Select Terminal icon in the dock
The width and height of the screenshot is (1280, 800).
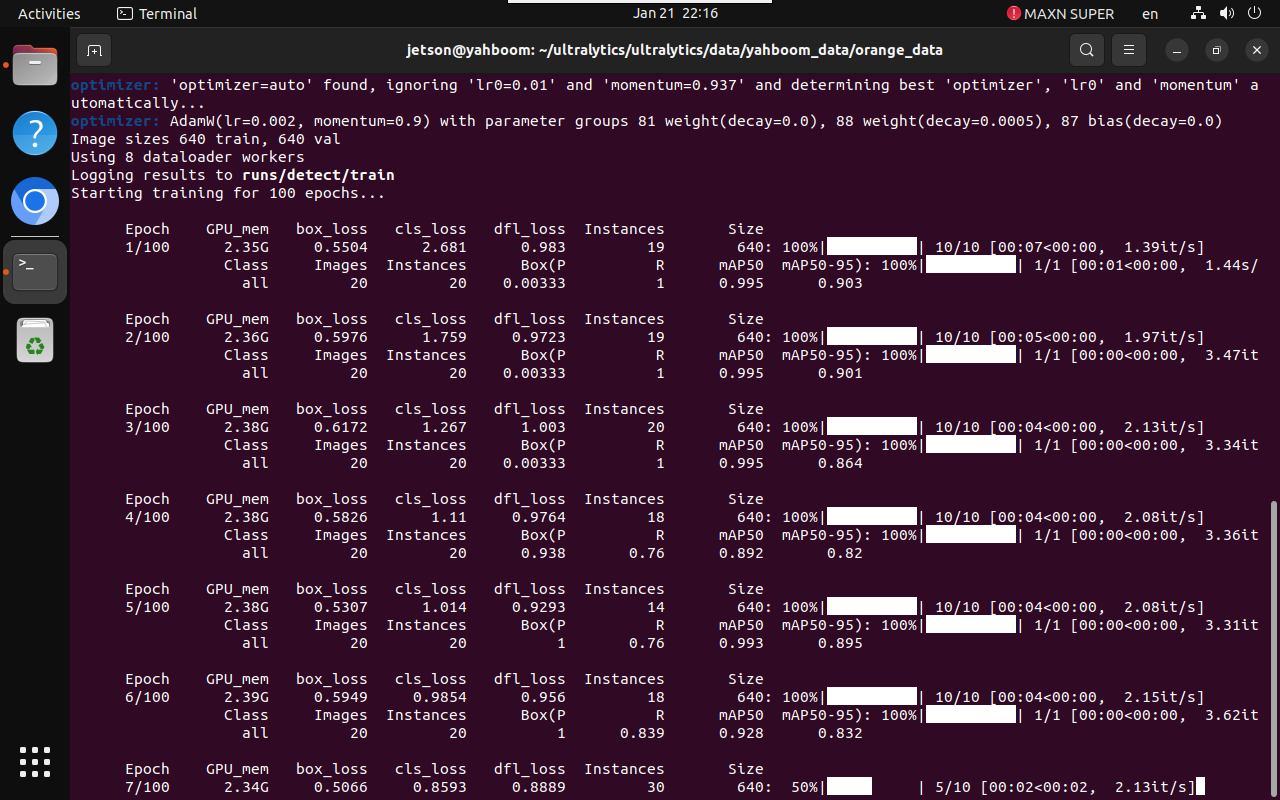click(35, 271)
